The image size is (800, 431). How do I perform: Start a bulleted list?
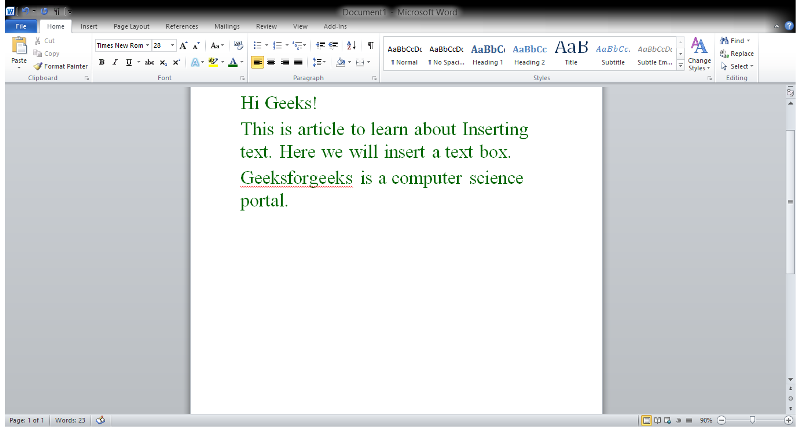coord(258,45)
